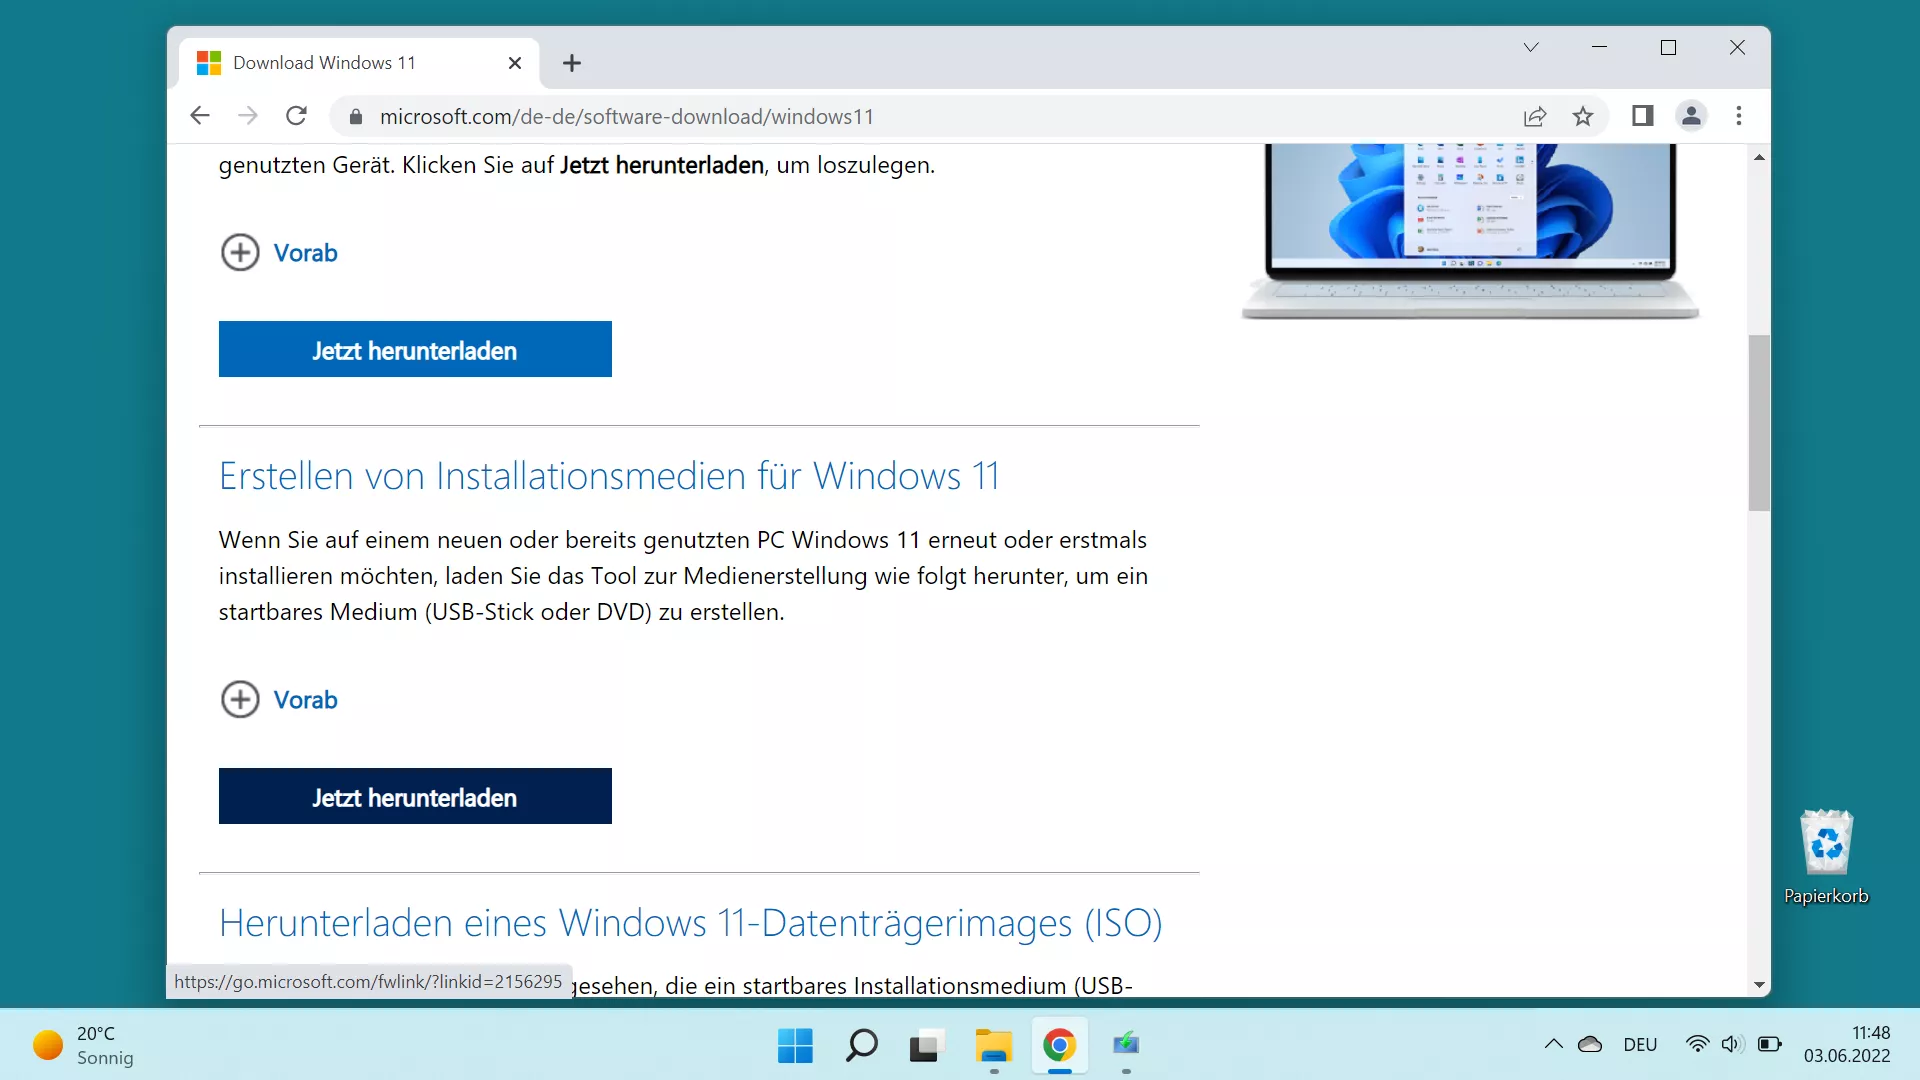Expand the first Vorab section

tap(279, 253)
